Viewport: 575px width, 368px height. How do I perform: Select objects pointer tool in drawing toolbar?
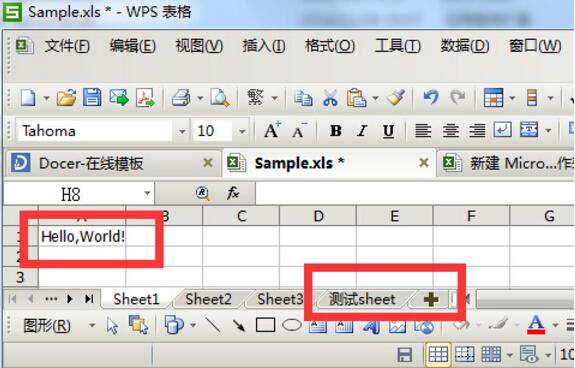point(113,325)
